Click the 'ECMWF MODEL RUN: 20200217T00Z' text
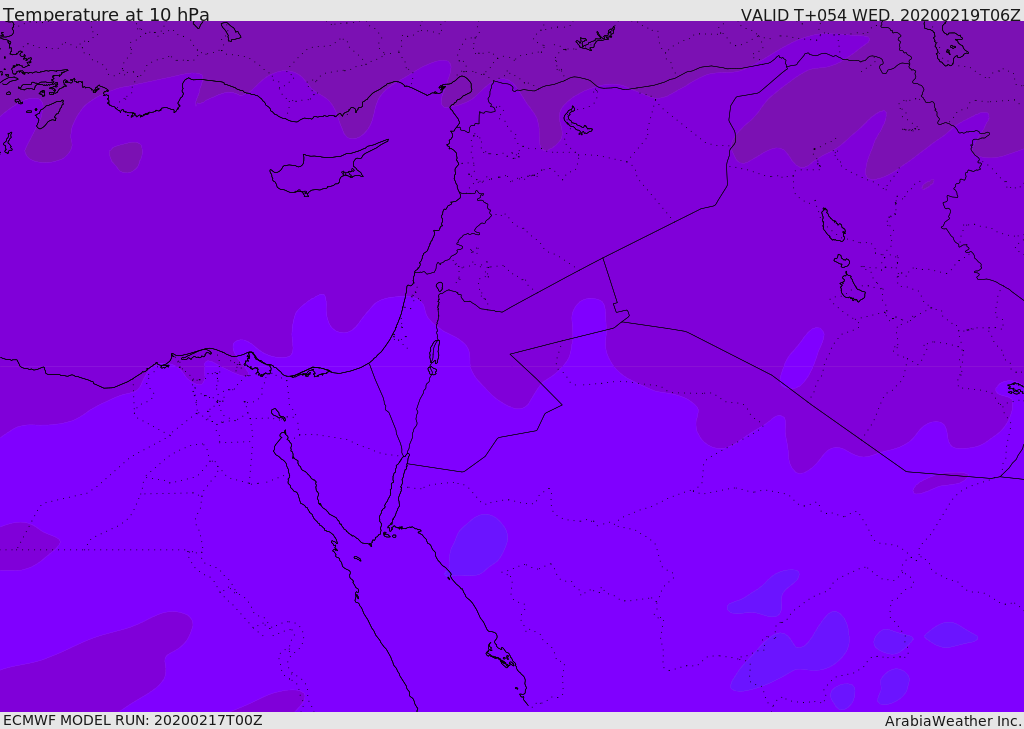 [x=133, y=720]
